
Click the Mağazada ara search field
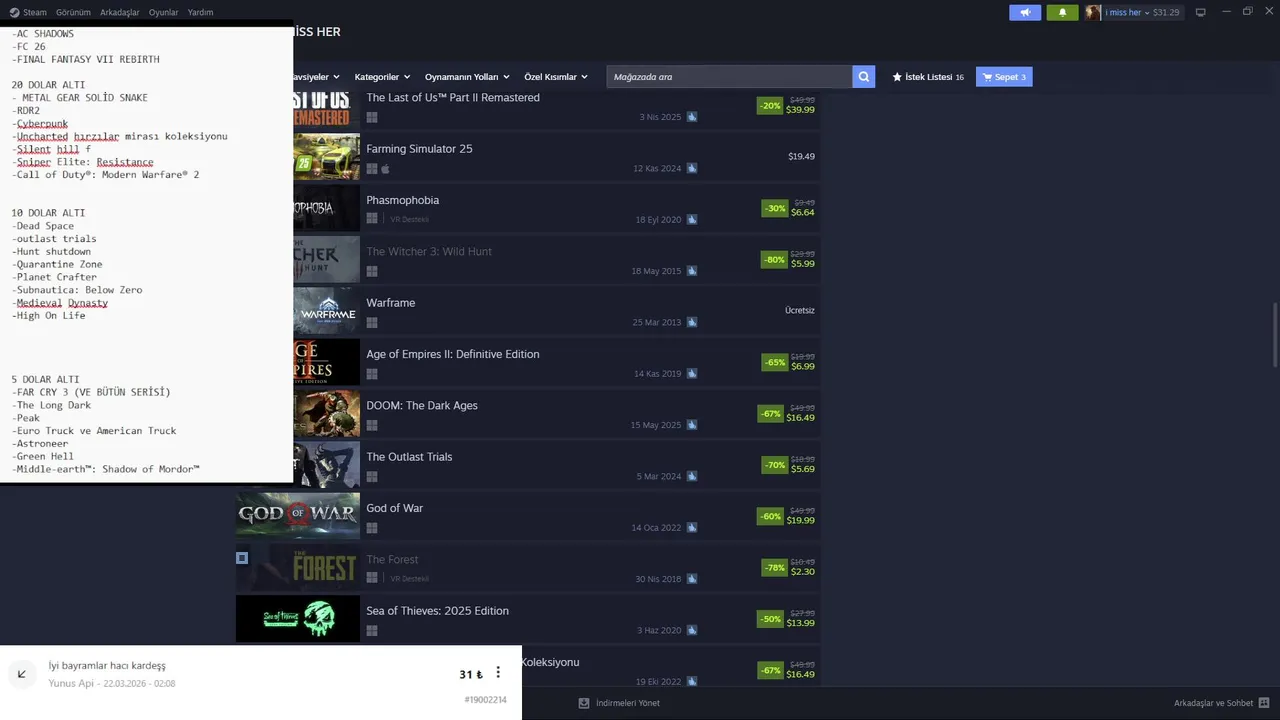click(x=729, y=77)
